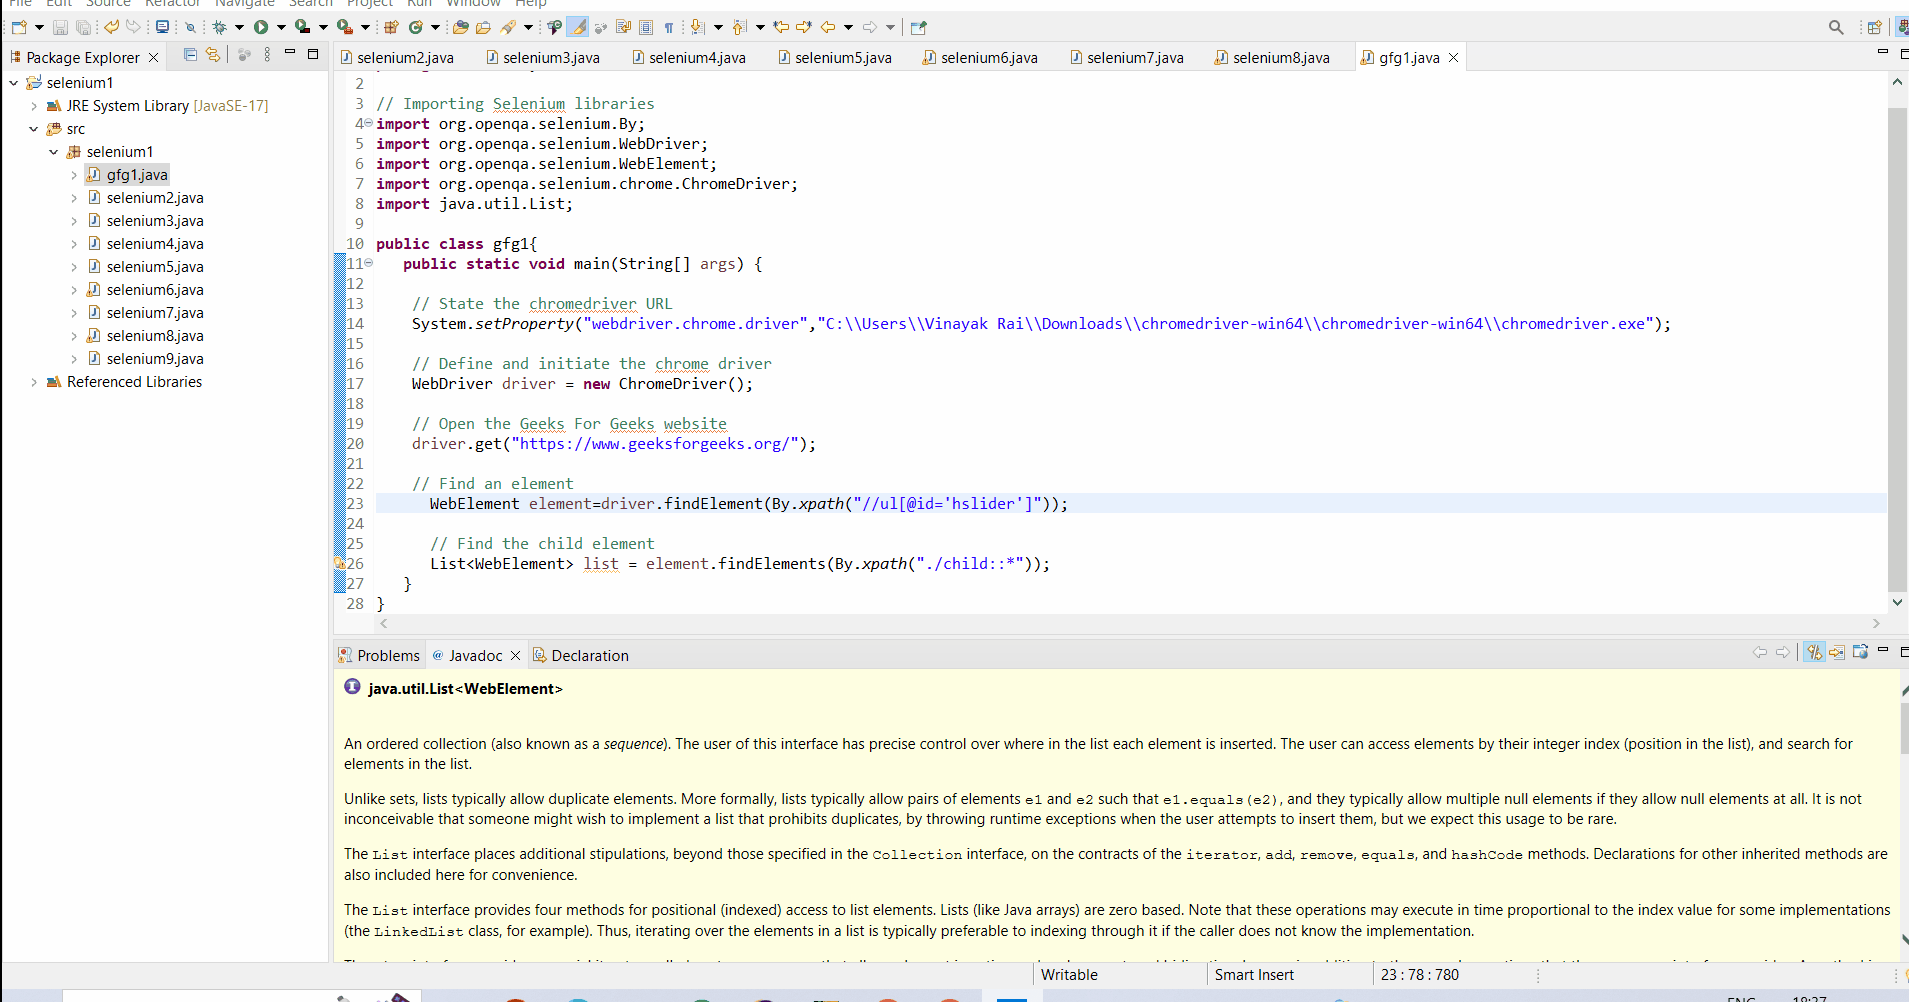Expand the Referenced Libraries node
1909x1002 pixels.
(x=33, y=381)
